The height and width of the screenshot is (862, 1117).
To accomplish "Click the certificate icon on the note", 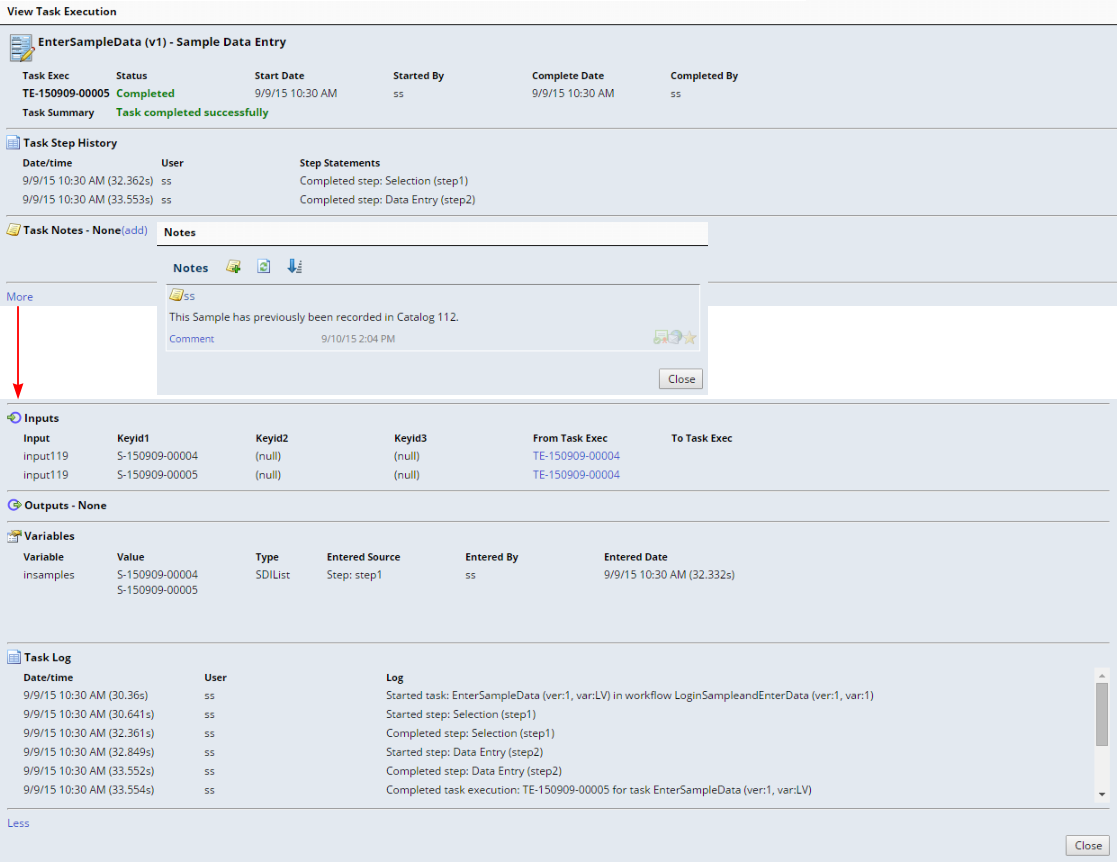I will [x=660, y=337].
